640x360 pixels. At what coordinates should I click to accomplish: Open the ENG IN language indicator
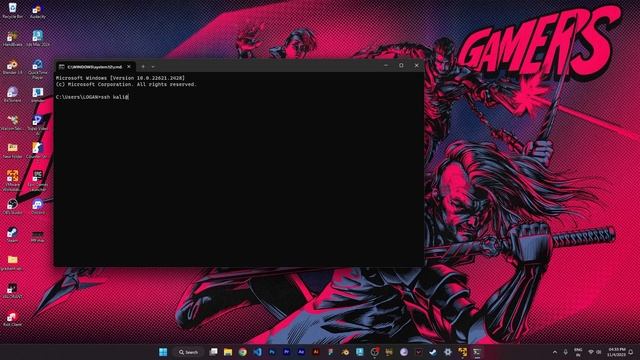coord(578,352)
